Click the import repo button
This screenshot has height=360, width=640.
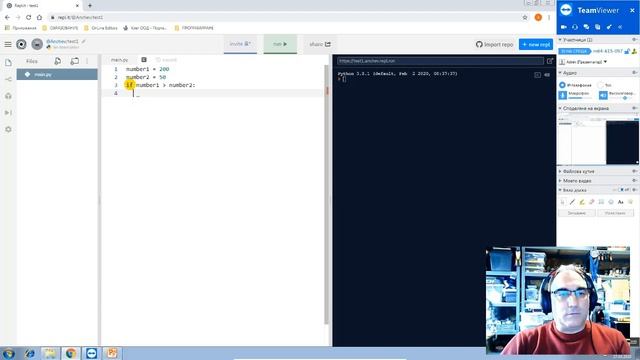pos(494,44)
